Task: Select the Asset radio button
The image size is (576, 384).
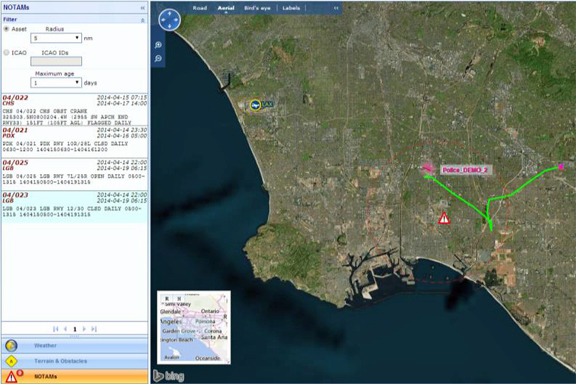Action: point(6,29)
